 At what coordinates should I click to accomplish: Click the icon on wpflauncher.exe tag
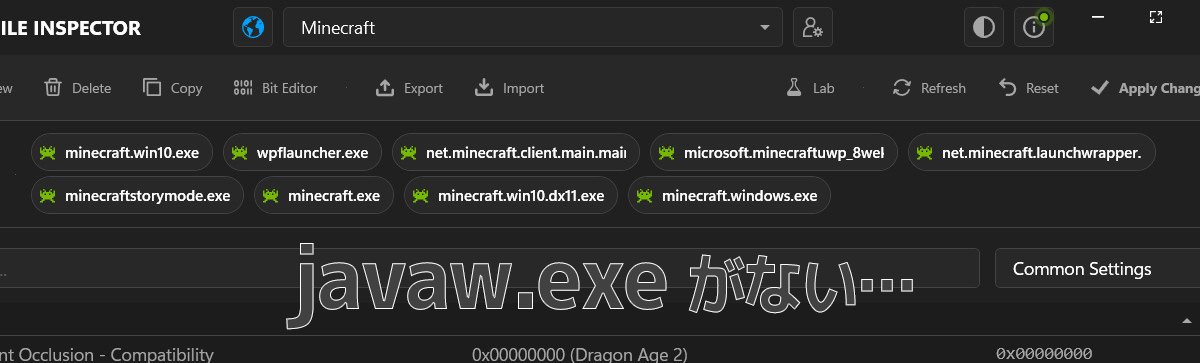239,153
